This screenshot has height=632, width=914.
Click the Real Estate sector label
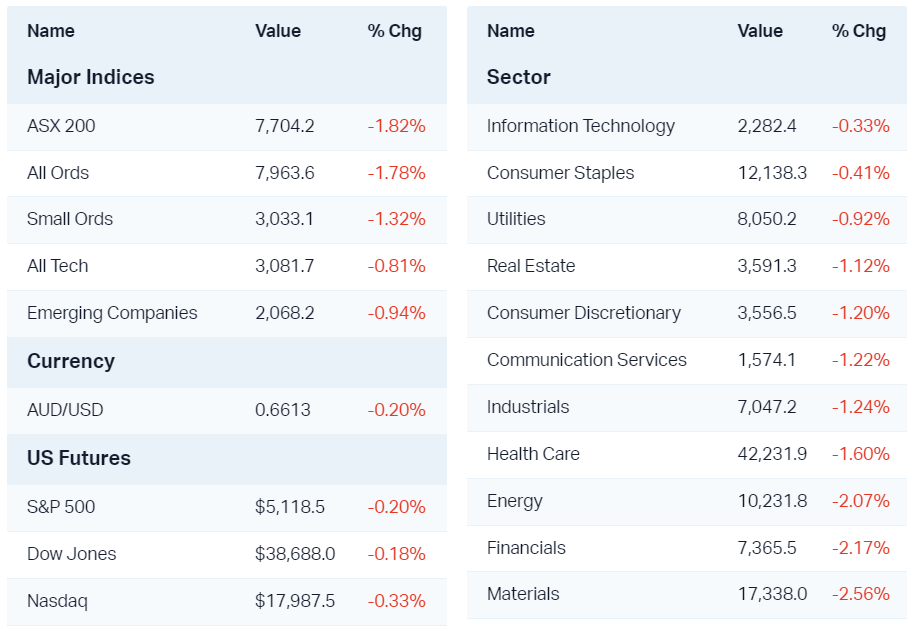(531, 266)
